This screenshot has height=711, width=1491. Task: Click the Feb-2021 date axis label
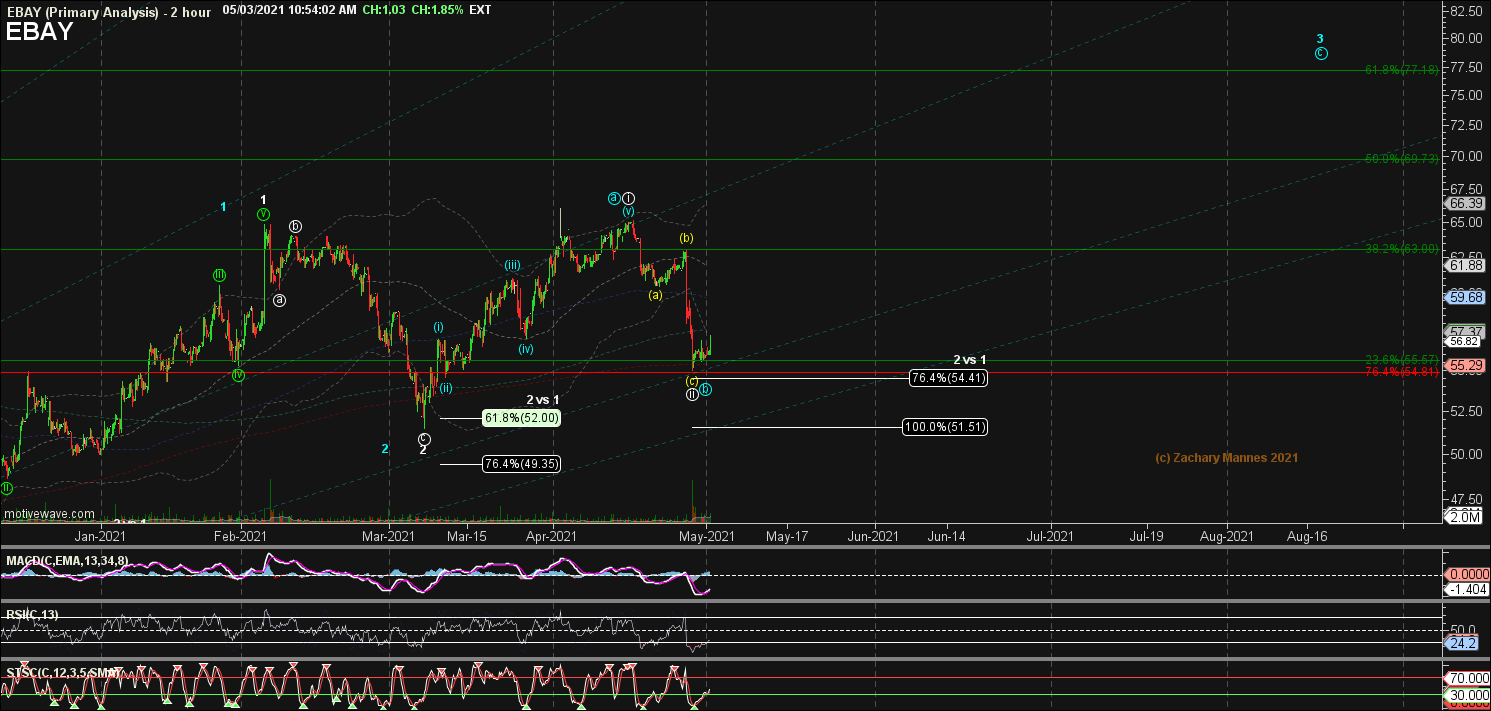pyautogui.click(x=240, y=536)
